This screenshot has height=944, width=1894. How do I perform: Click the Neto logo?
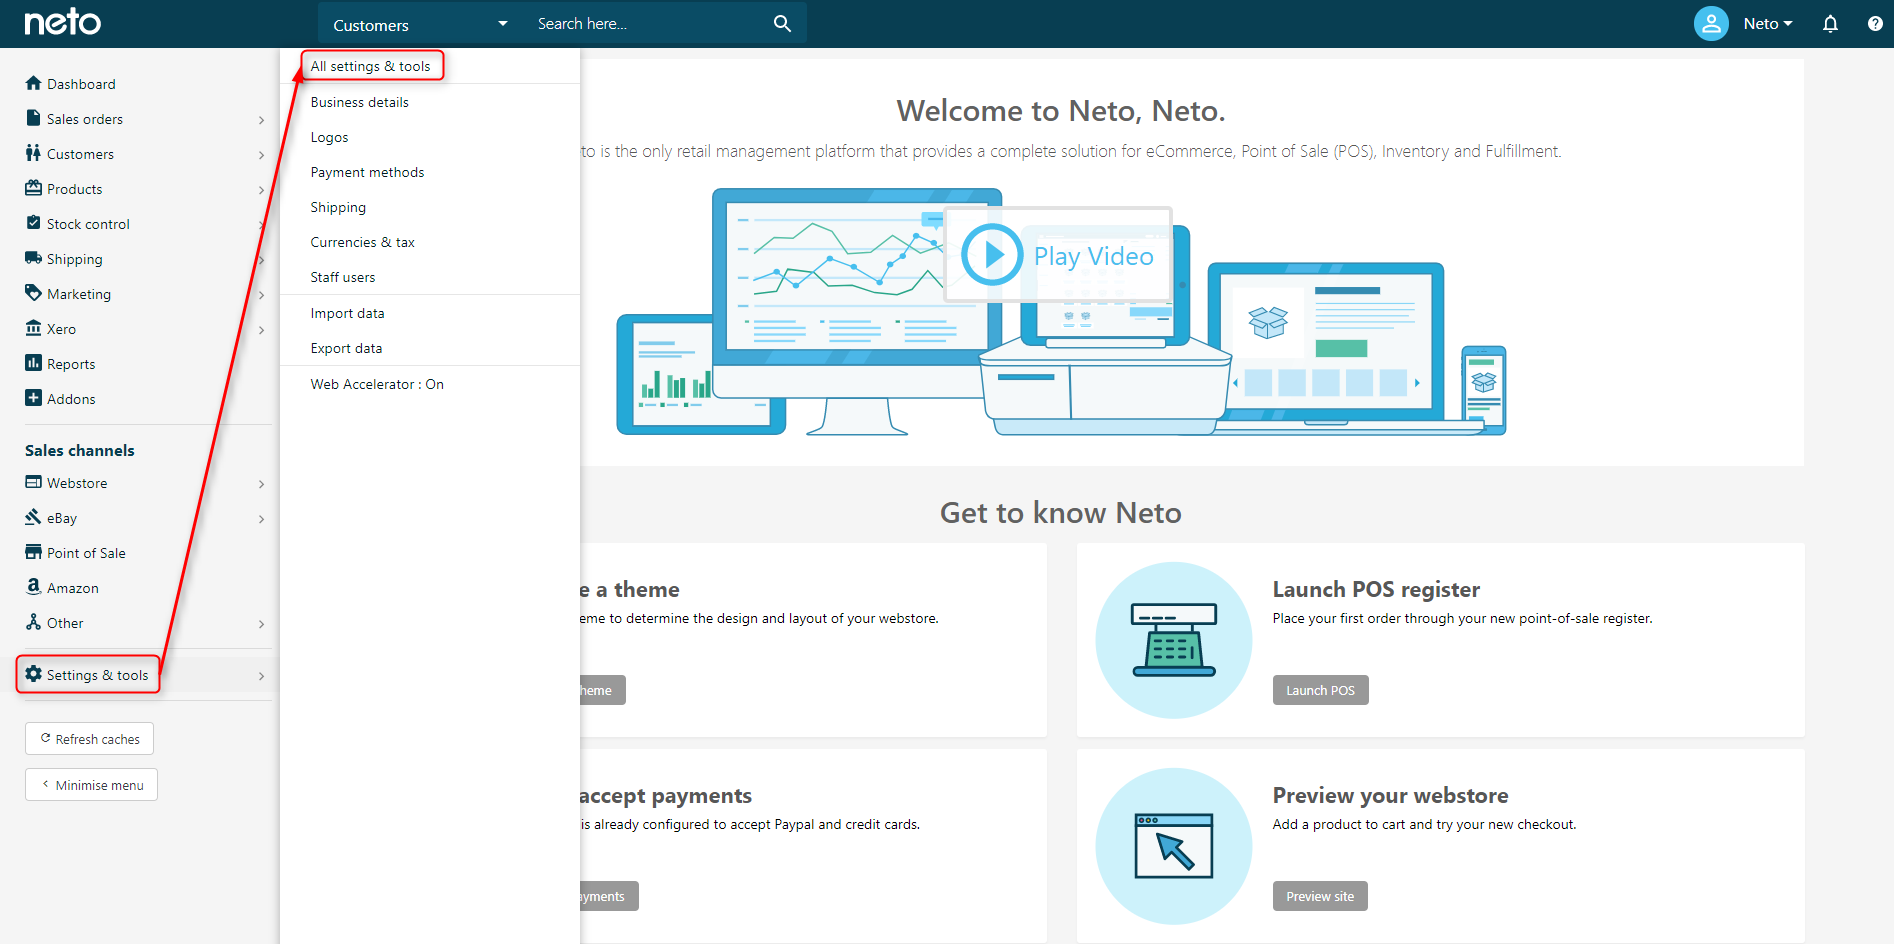62,22
